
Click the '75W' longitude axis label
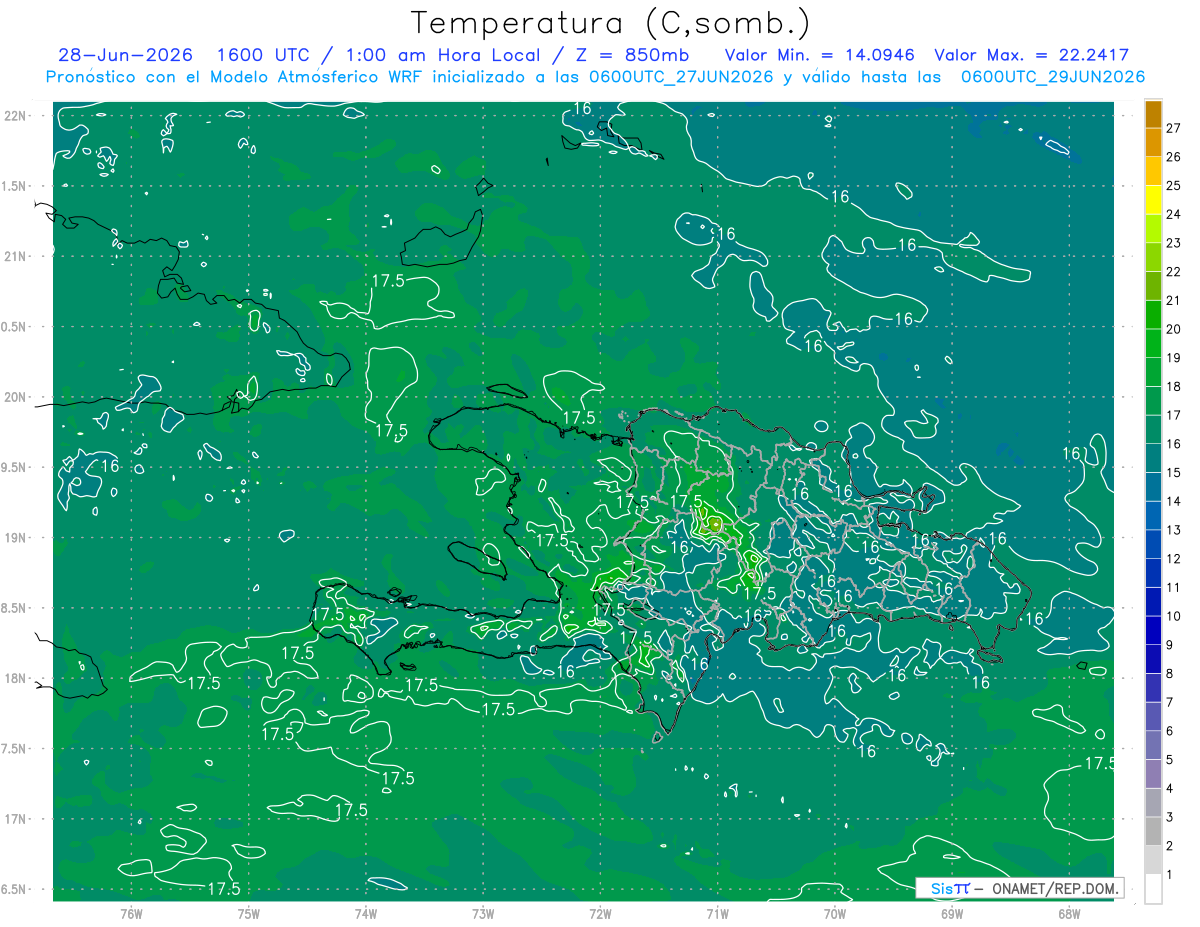tap(249, 914)
